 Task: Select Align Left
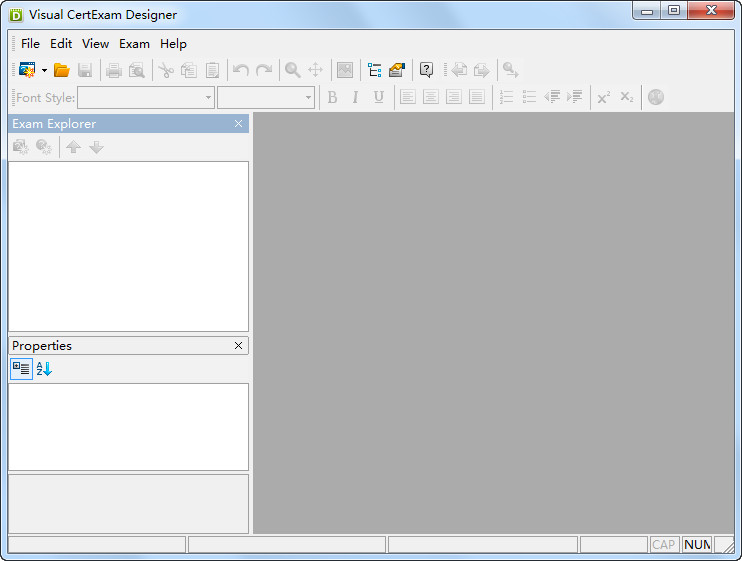pos(407,97)
